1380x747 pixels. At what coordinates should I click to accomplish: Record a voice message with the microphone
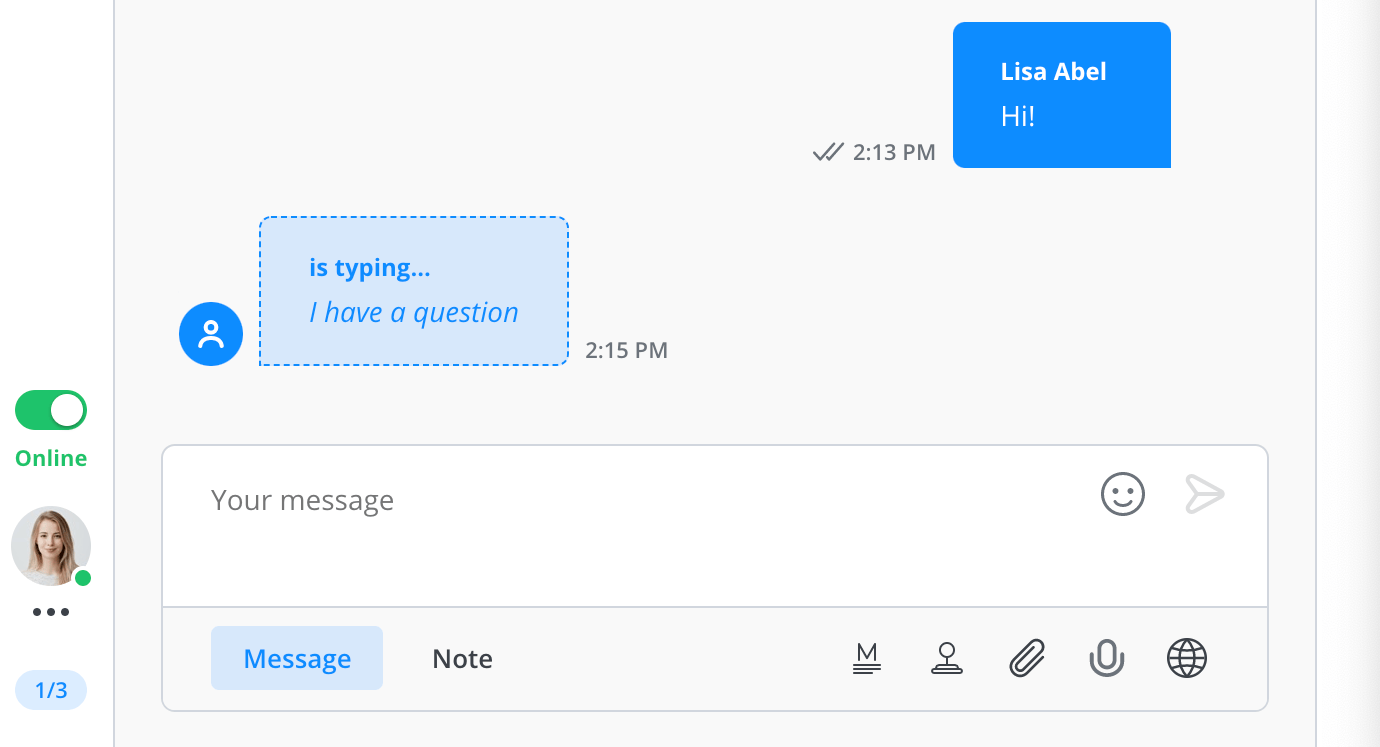[x=1107, y=658]
